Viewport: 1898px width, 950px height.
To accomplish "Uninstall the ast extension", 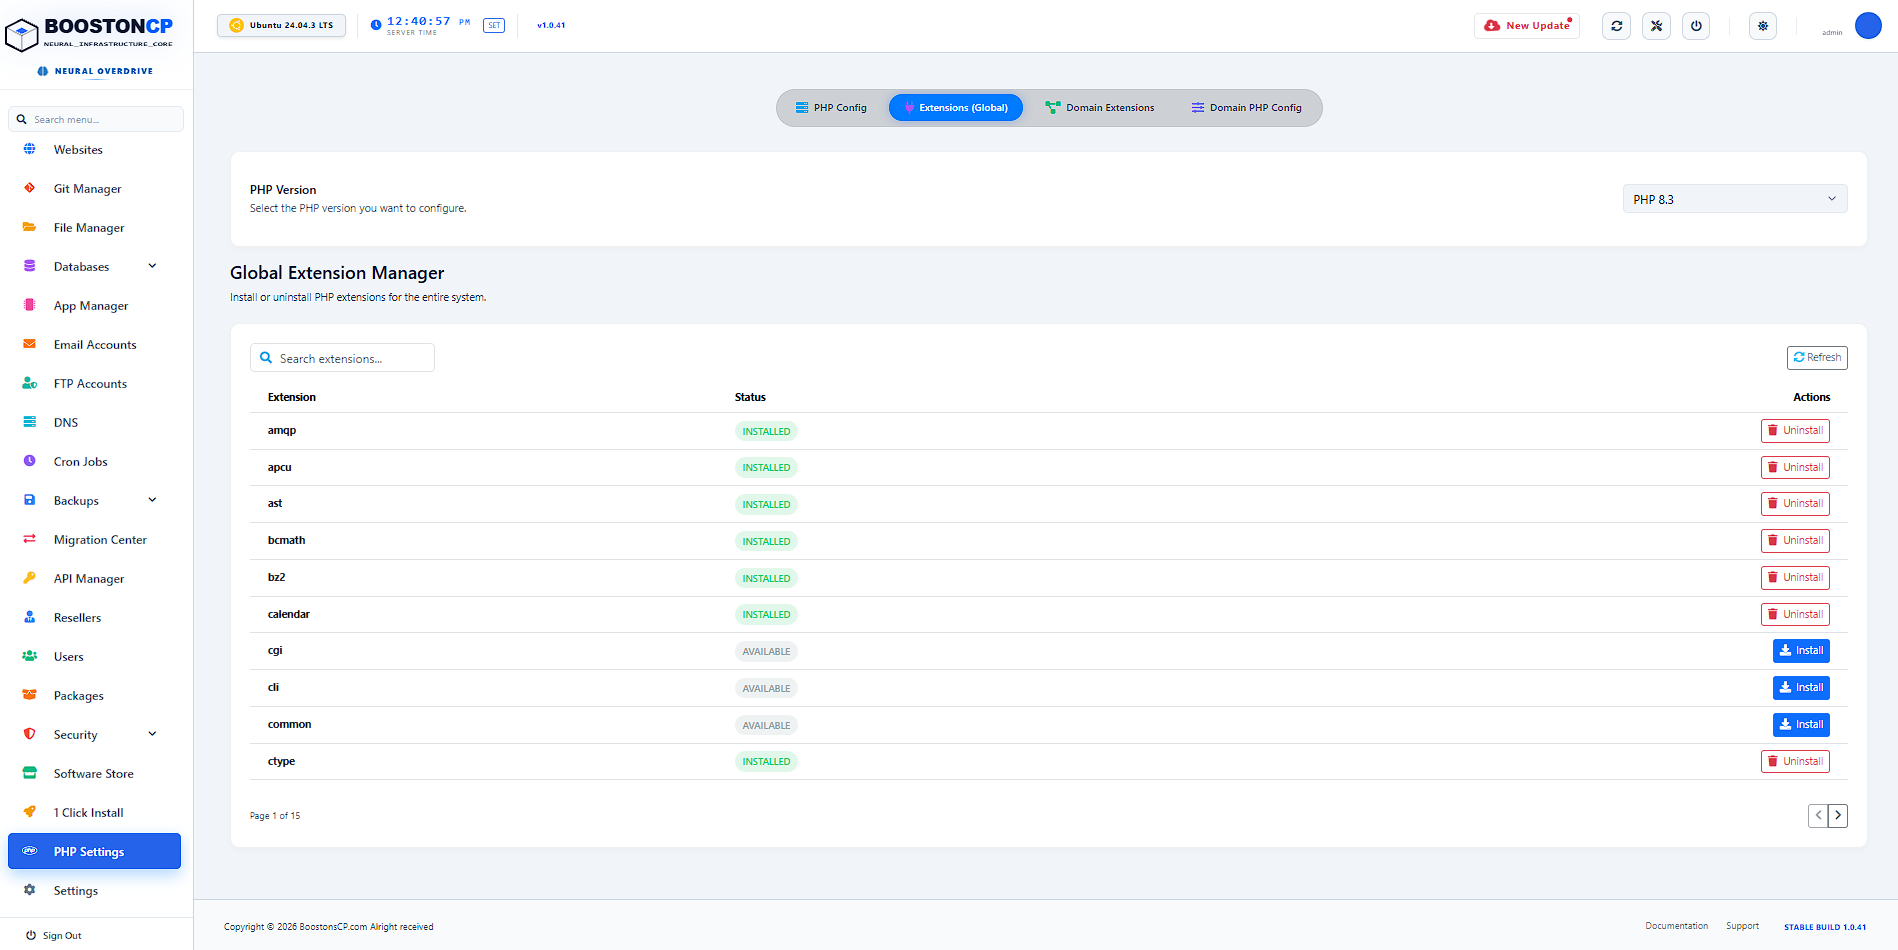I will [x=1795, y=504].
